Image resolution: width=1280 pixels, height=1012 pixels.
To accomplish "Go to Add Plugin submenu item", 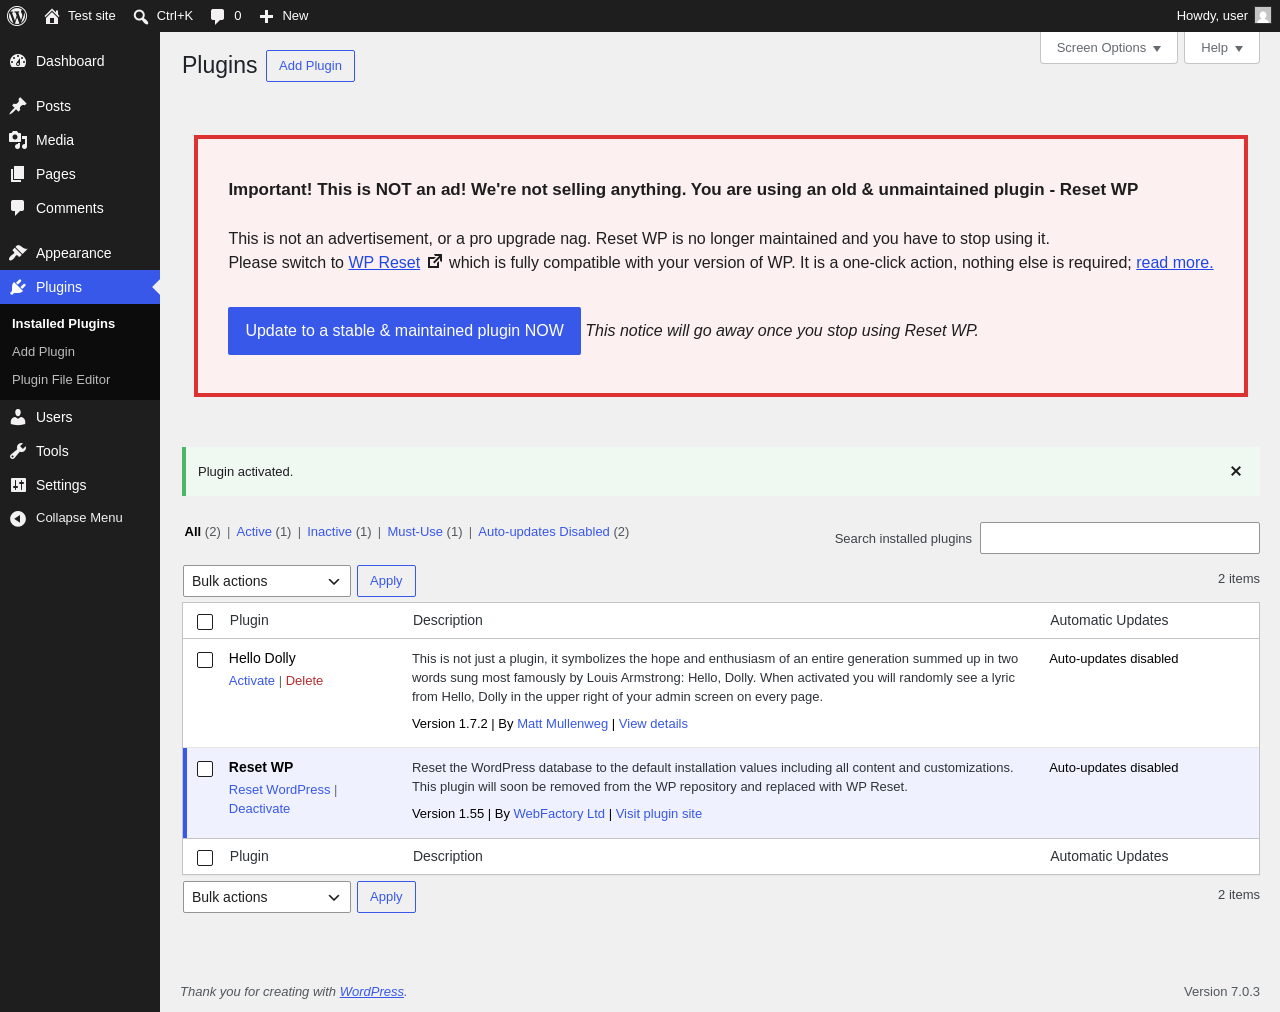I will pos(43,352).
